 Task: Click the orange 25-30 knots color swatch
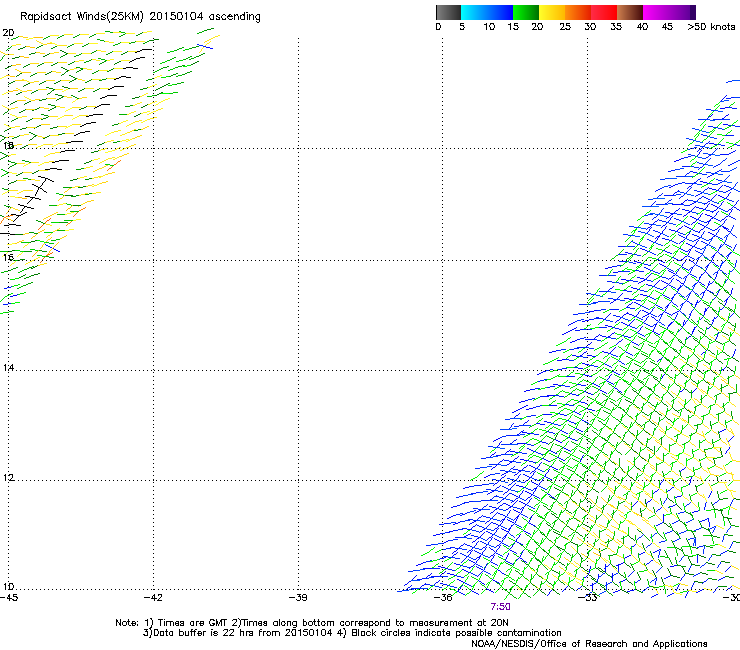(577, 12)
